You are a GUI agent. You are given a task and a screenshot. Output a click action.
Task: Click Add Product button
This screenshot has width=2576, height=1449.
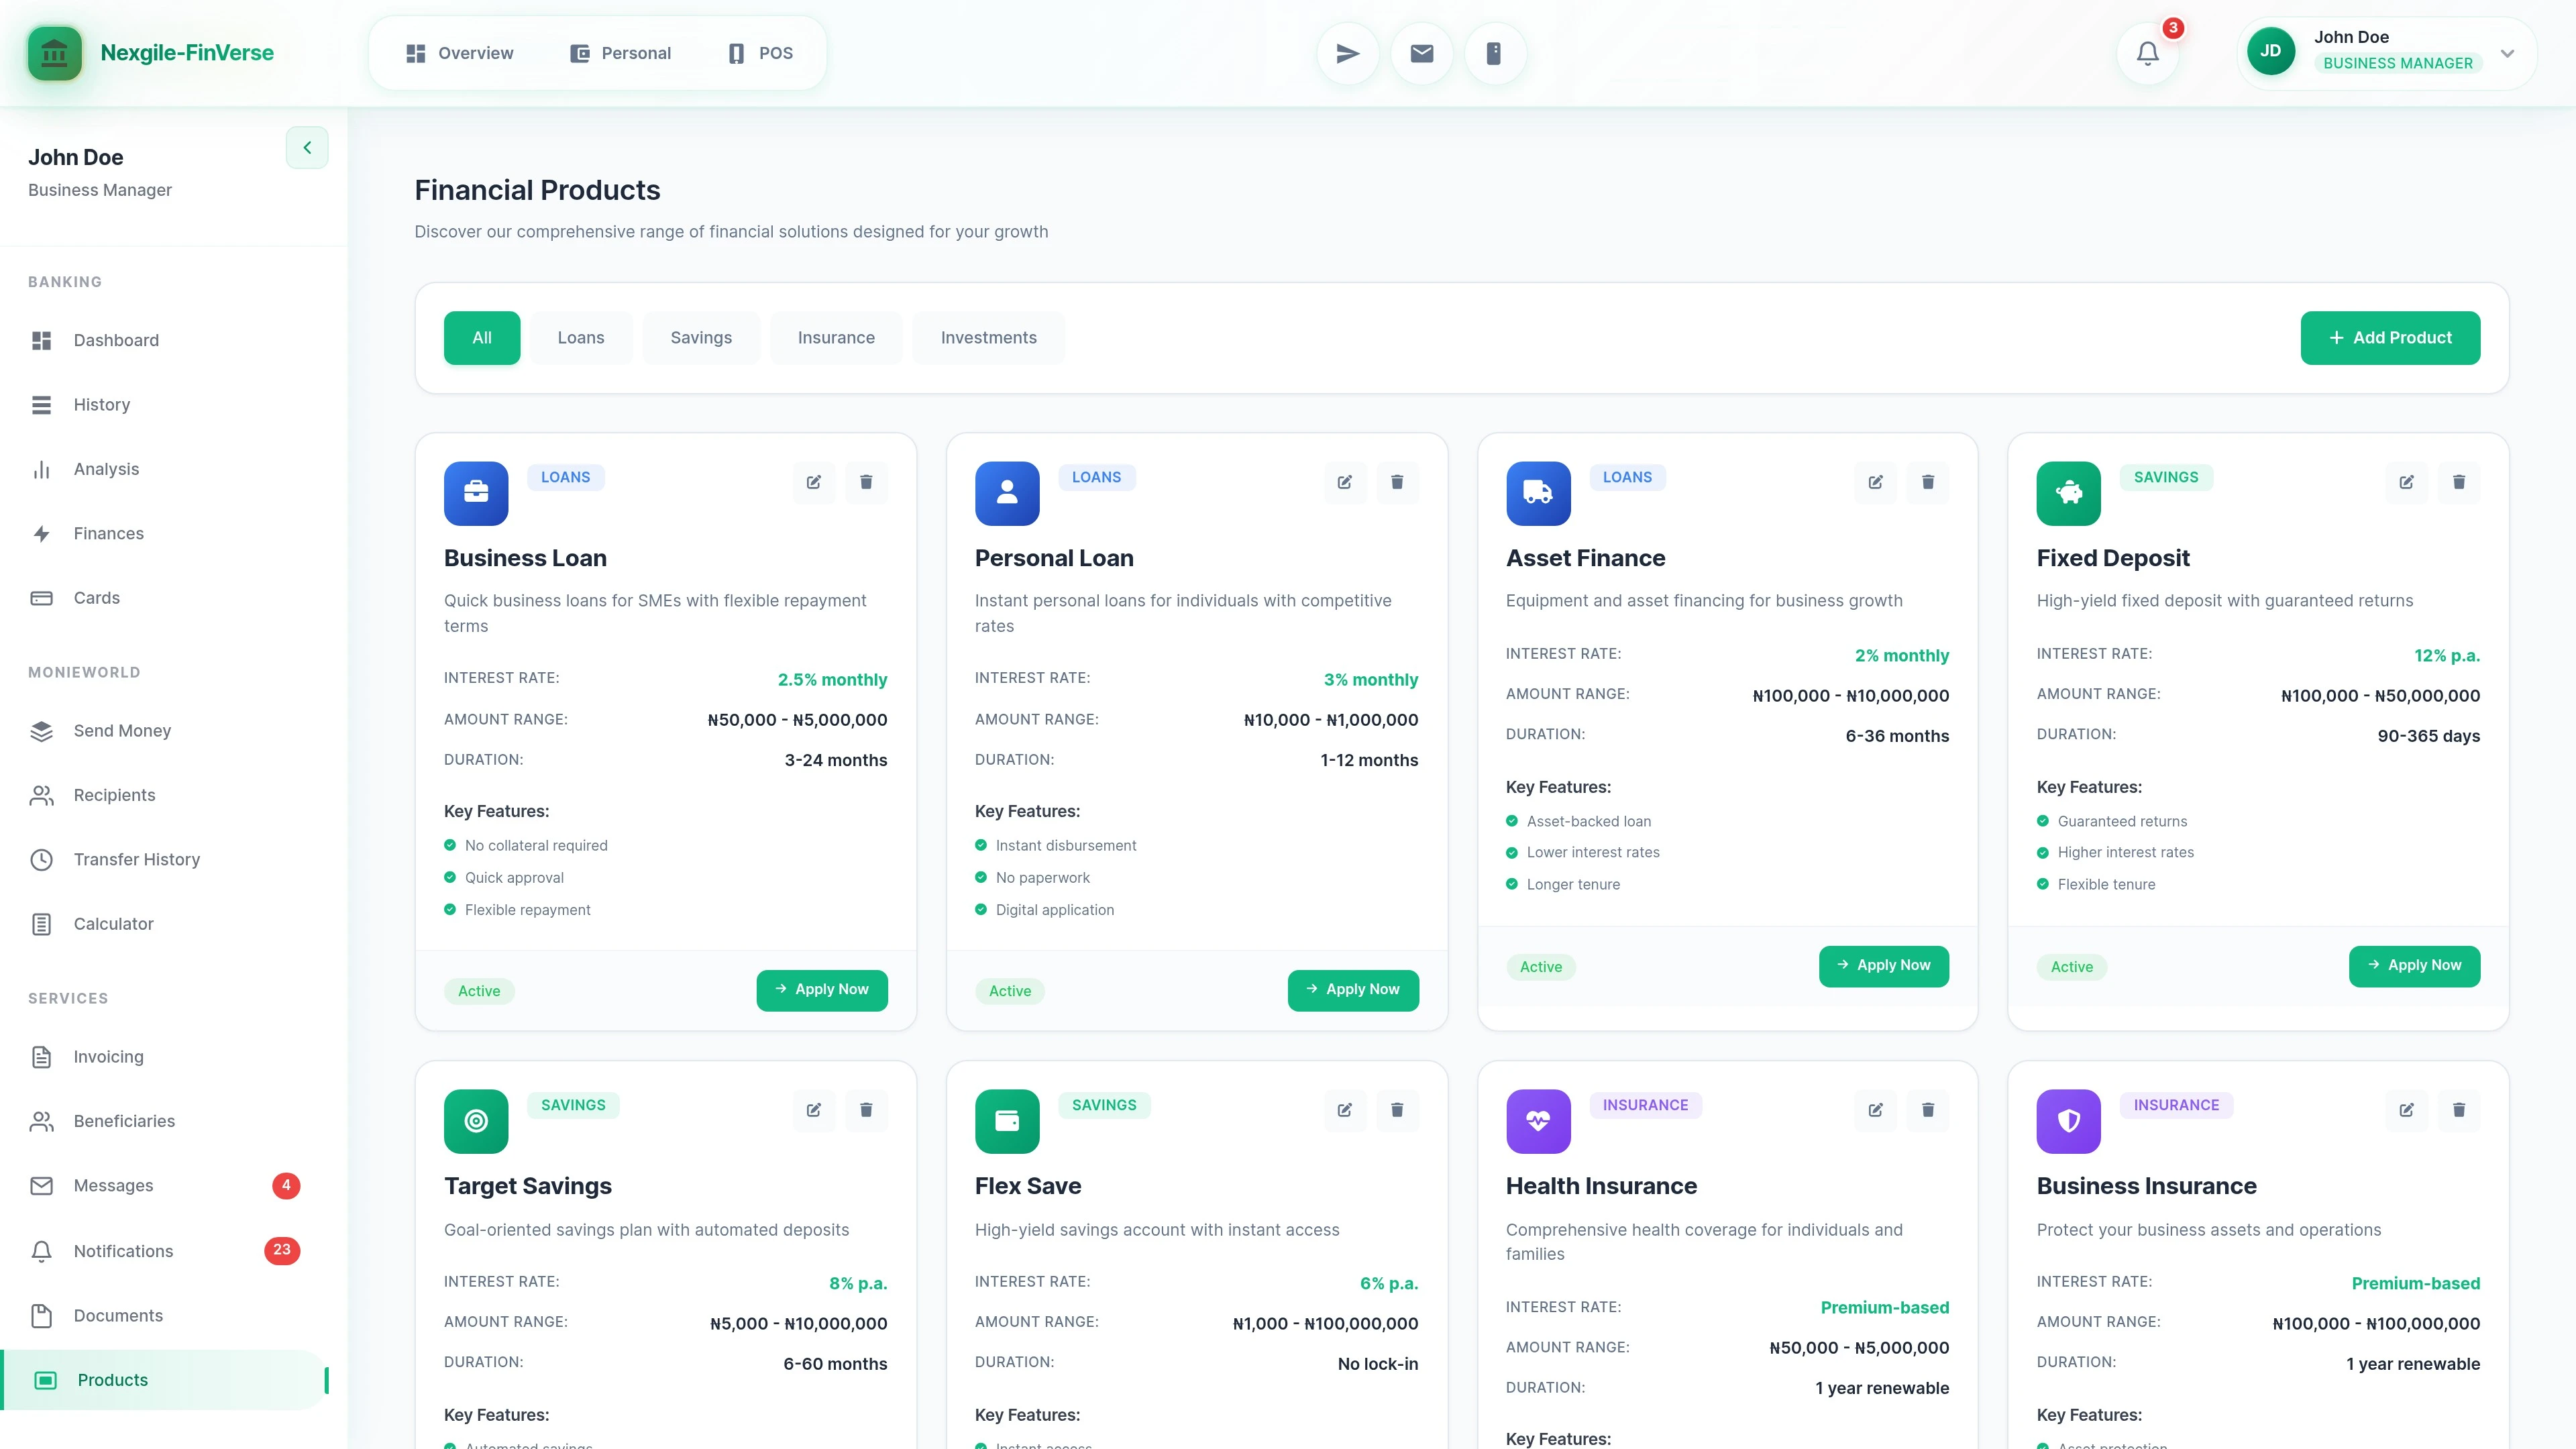[x=2390, y=337]
